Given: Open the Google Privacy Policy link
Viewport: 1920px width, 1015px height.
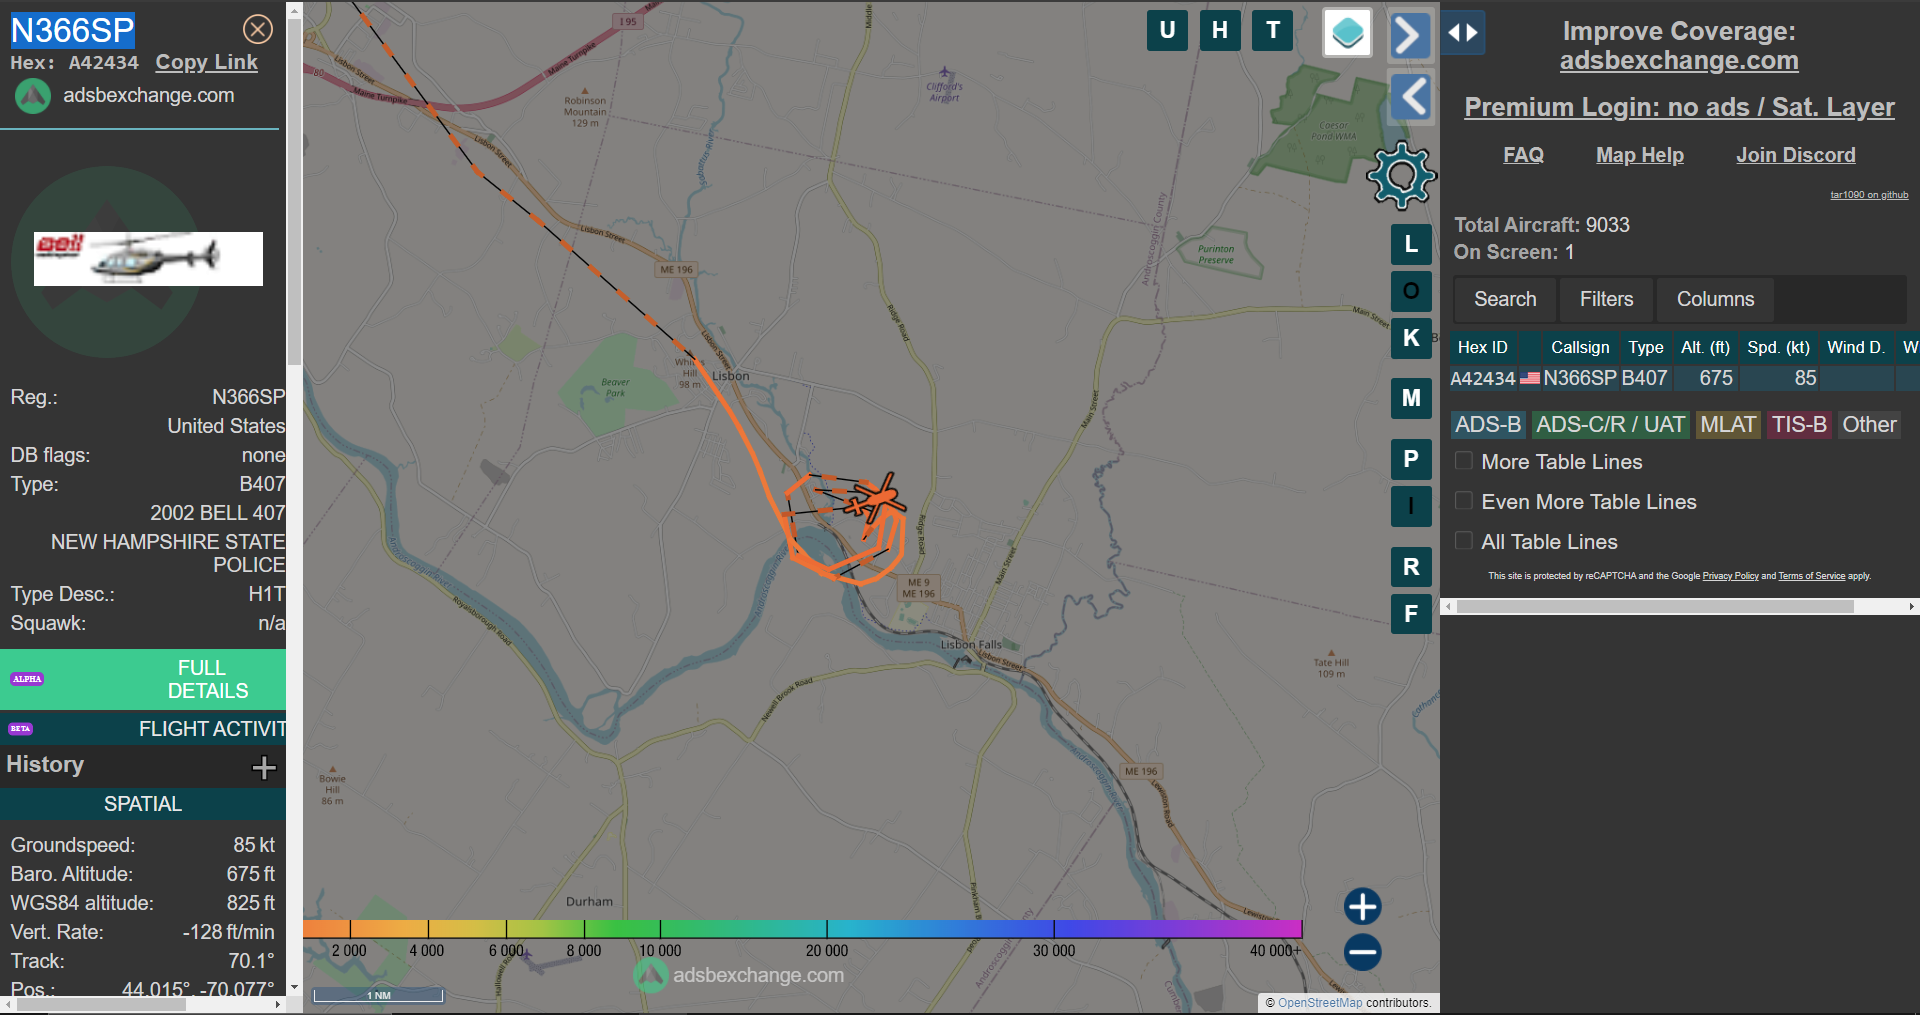Looking at the screenshot, I should [x=1730, y=576].
